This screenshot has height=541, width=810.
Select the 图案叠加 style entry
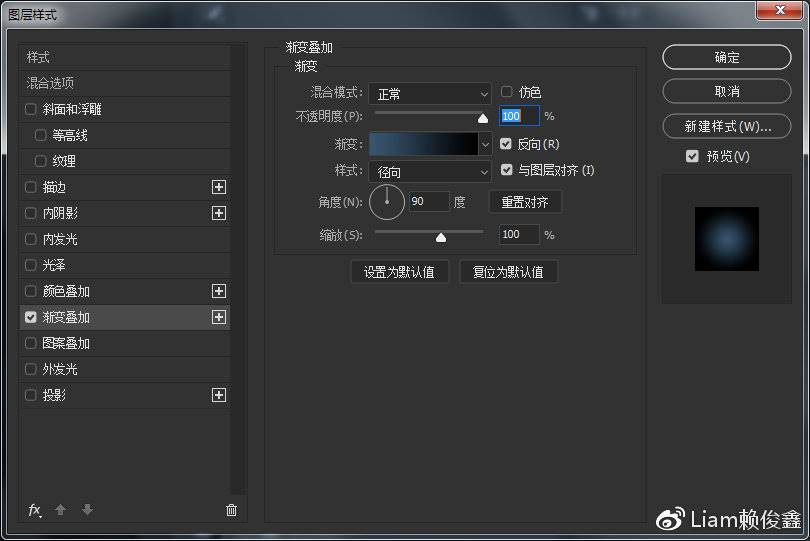coord(124,343)
